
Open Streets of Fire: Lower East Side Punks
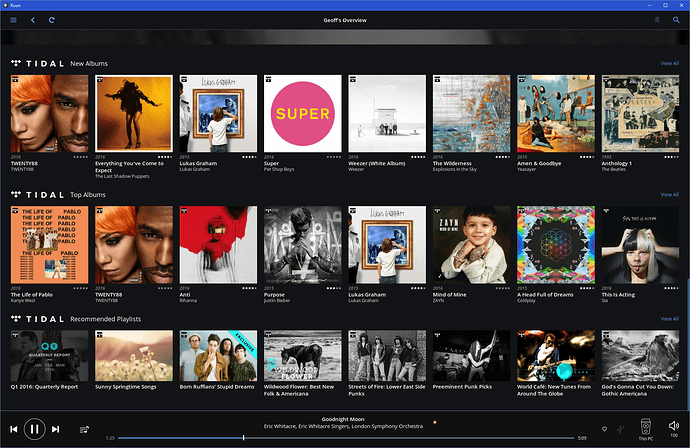387,356
